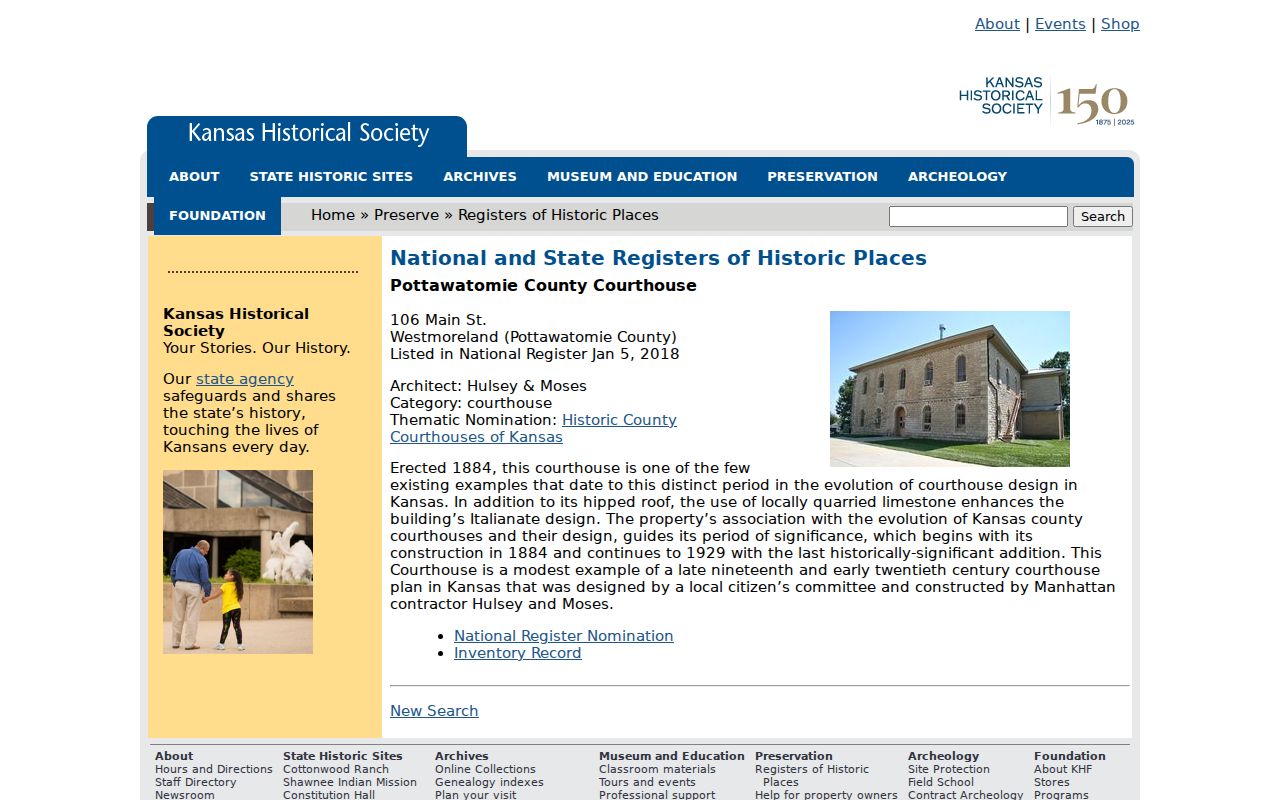The width and height of the screenshot is (1280, 800).
Task: Go to Home in the breadcrumb
Action: [333, 215]
